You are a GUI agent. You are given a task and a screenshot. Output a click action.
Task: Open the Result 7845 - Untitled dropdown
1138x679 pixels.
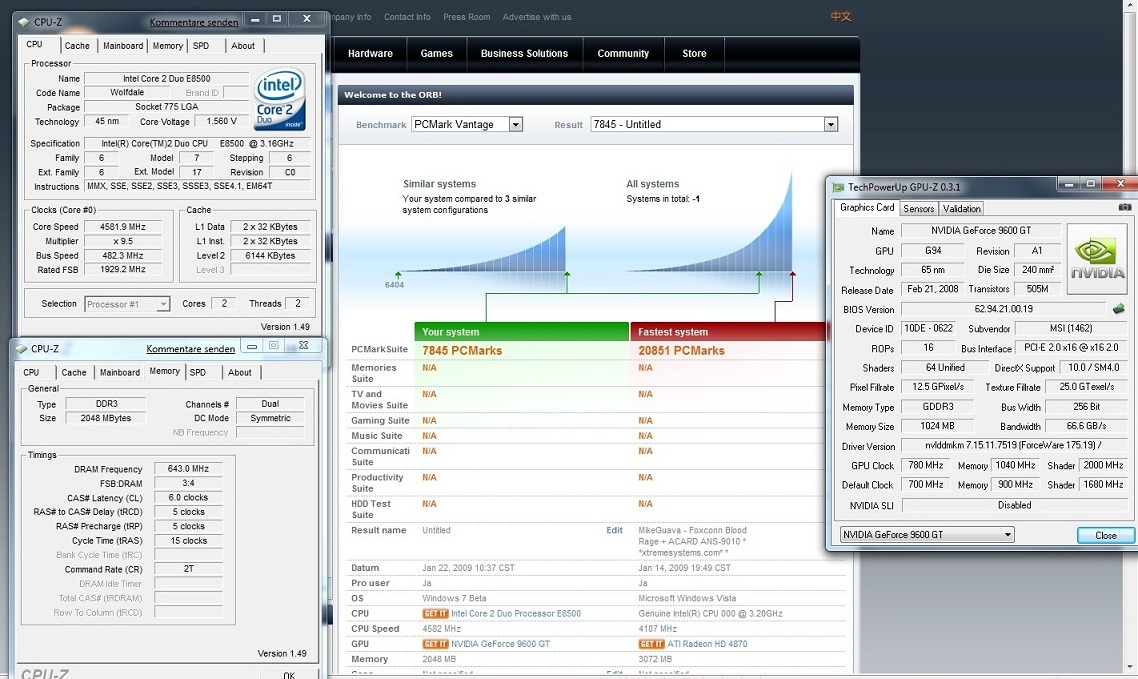click(x=831, y=125)
